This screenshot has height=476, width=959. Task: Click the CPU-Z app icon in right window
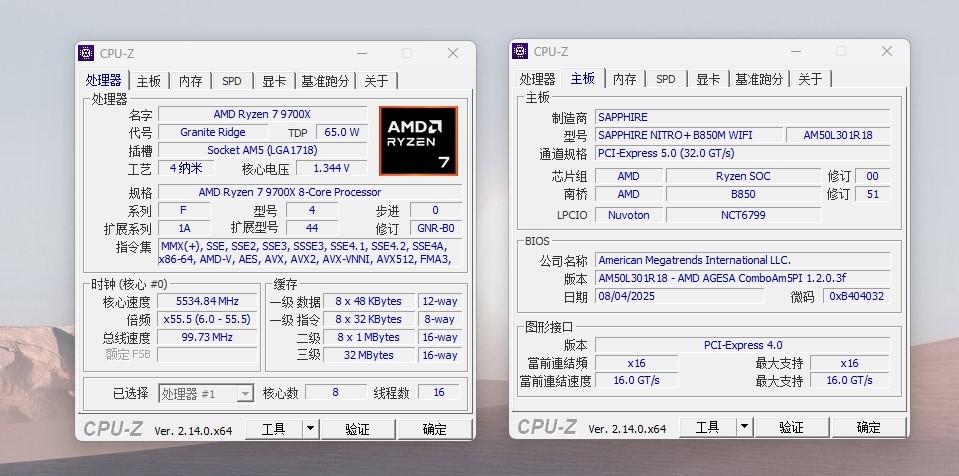[x=520, y=51]
